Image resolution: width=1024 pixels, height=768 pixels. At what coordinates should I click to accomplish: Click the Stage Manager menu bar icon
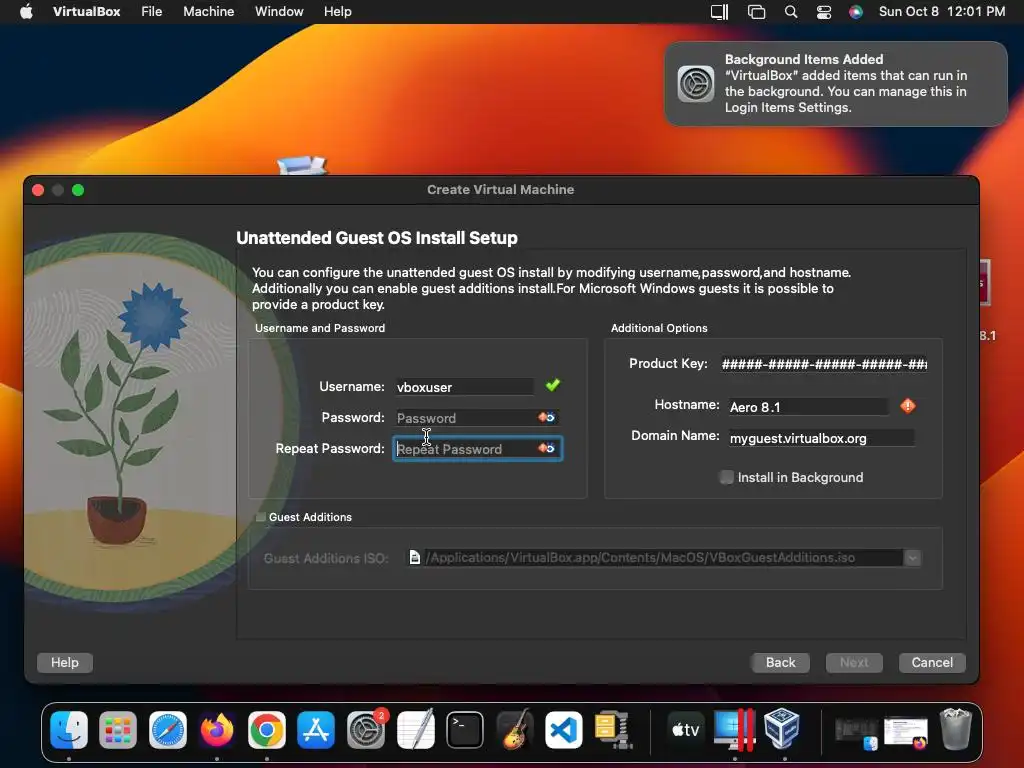tap(719, 12)
